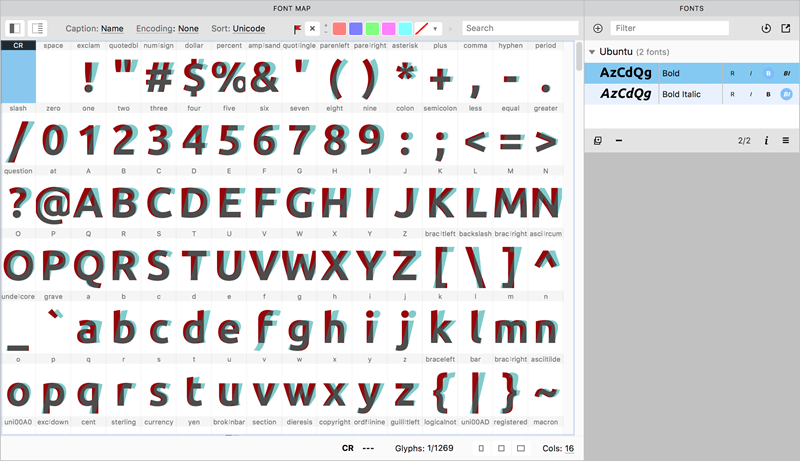Select the backslash glyph cell

(x=475, y=260)
